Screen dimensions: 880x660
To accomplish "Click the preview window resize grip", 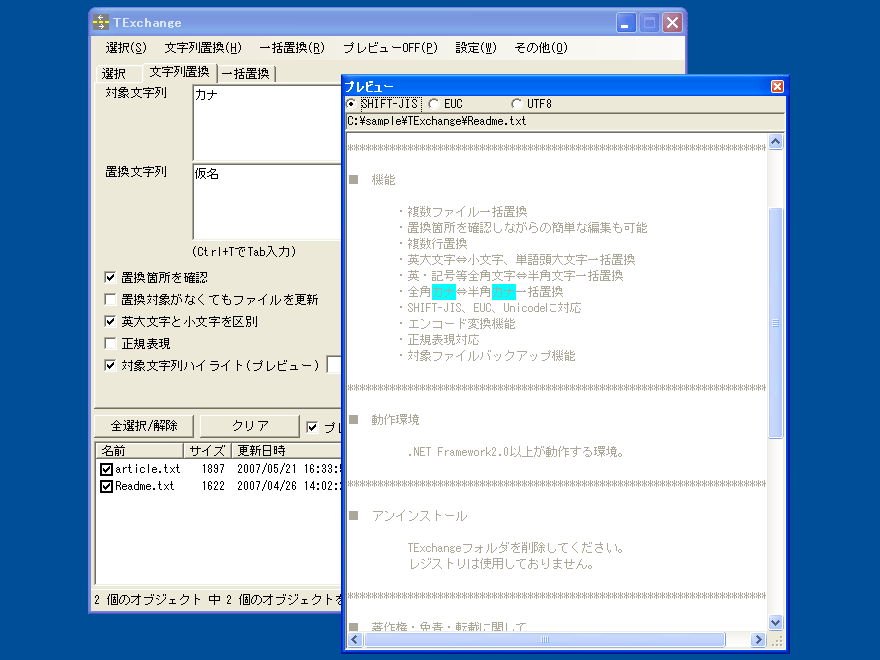I will 777,640.
